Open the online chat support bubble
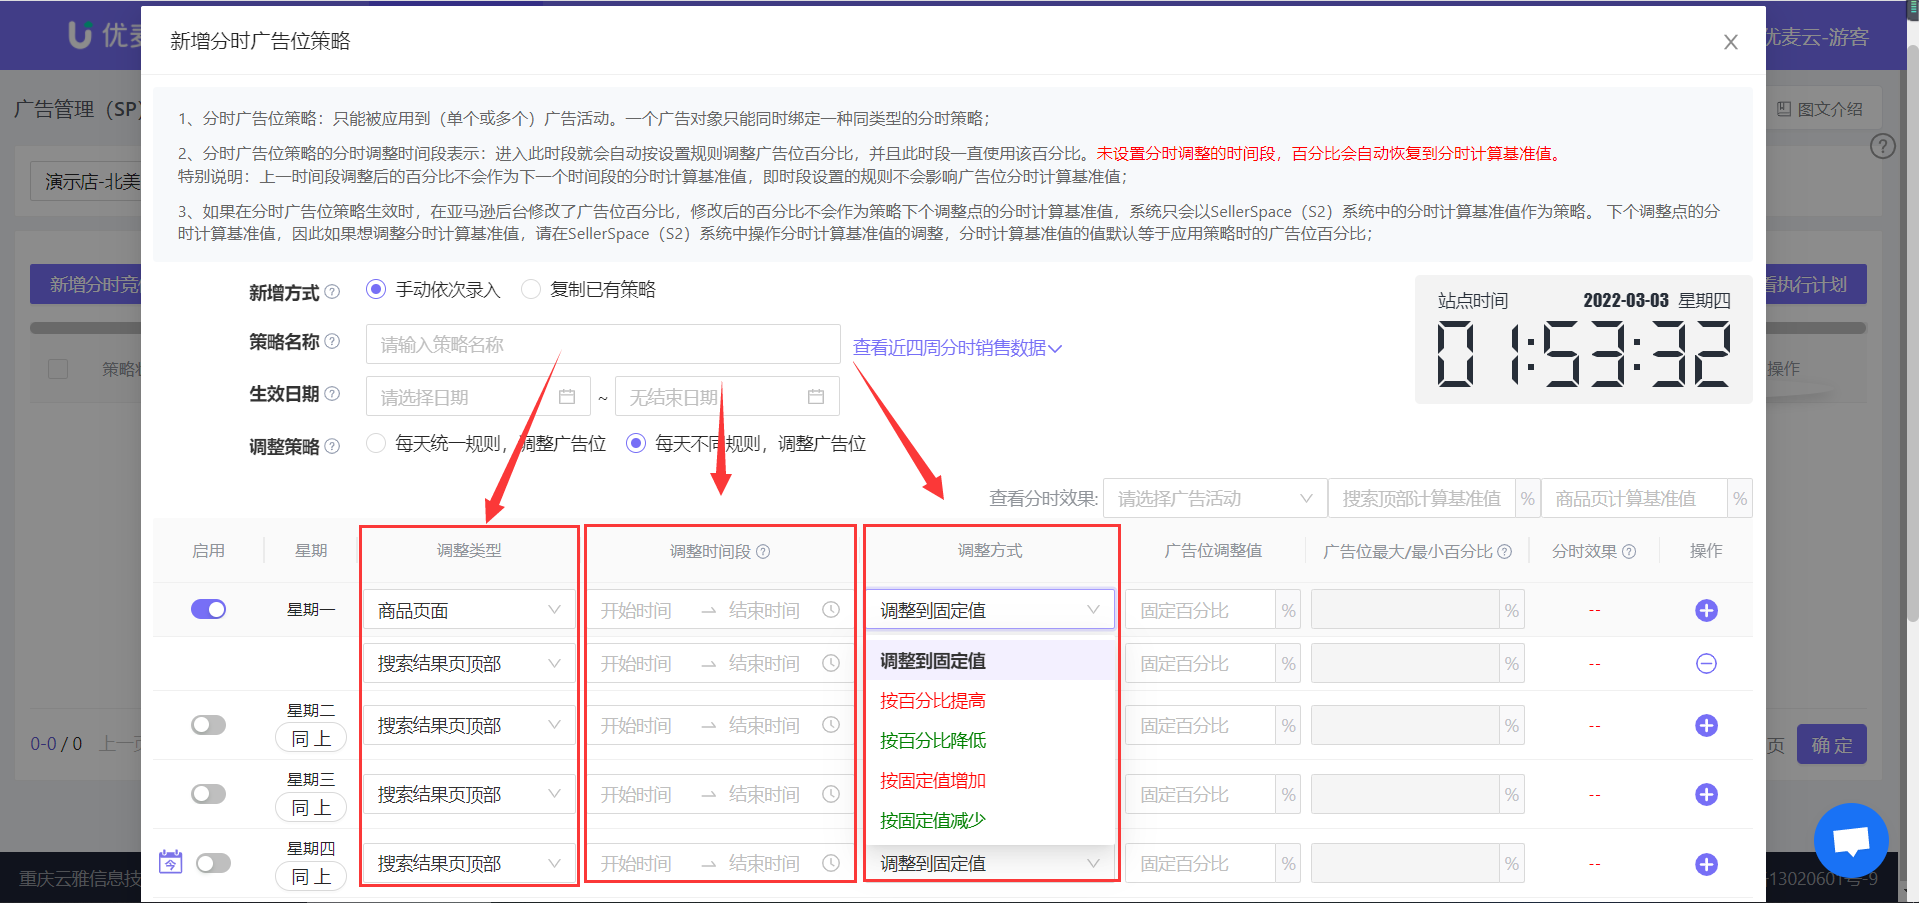This screenshot has height=903, width=1919. coord(1851,840)
